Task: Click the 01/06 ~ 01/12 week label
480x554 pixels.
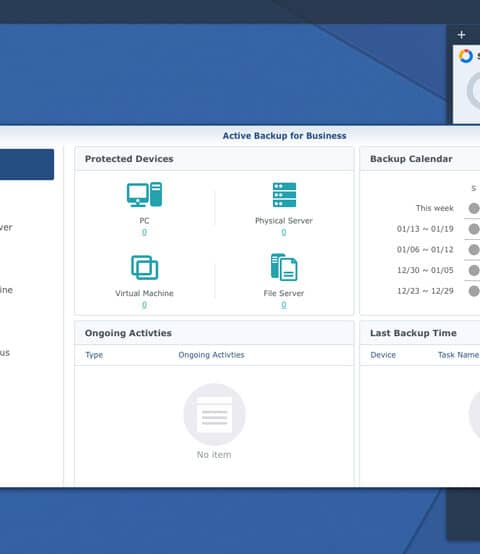Action: click(x=425, y=250)
